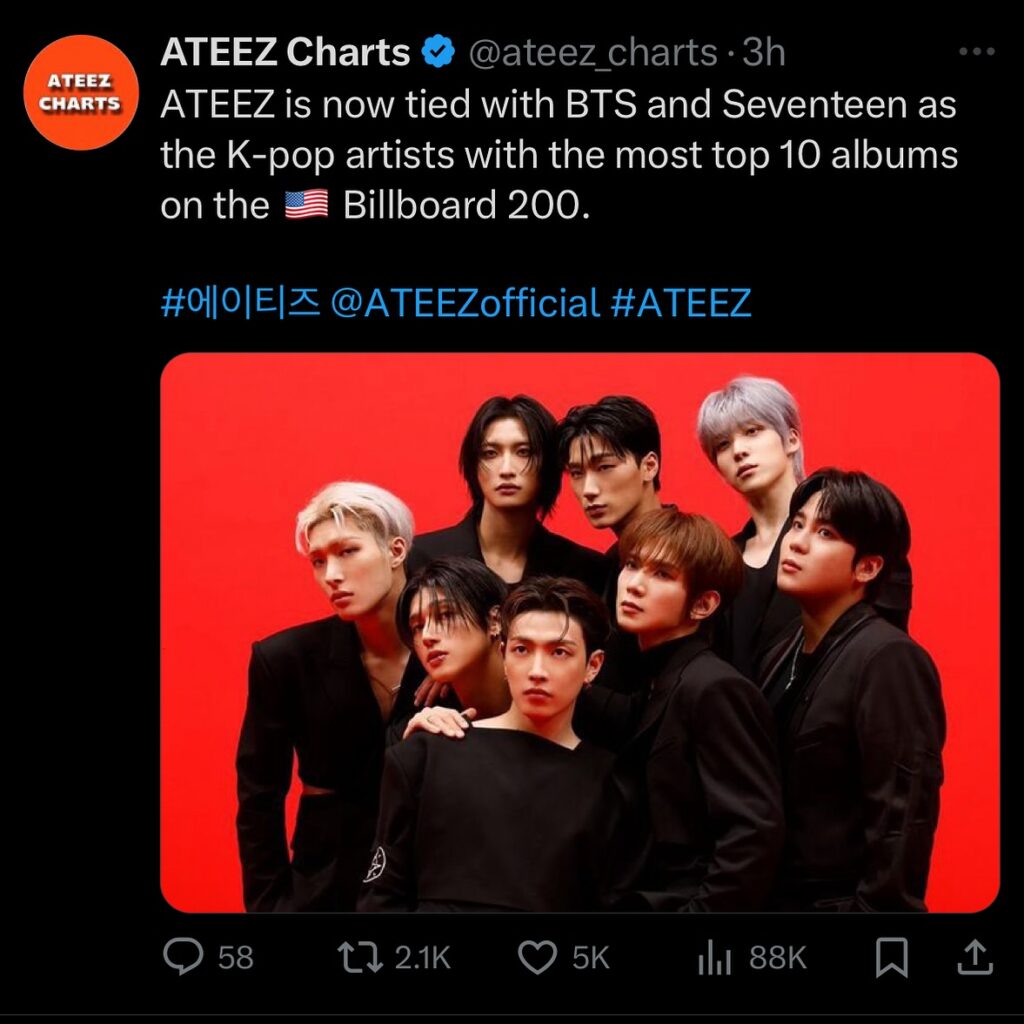Viewport: 1024px width, 1024px height.
Task: Expand the group photo on red background
Action: pyautogui.click(x=579, y=632)
